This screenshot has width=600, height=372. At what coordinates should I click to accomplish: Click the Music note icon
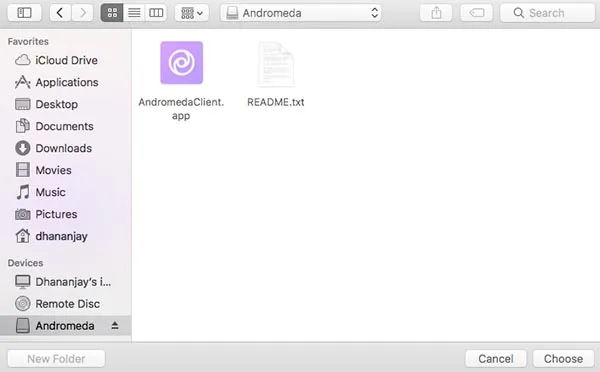pyautogui.click(x=23, y=192)
